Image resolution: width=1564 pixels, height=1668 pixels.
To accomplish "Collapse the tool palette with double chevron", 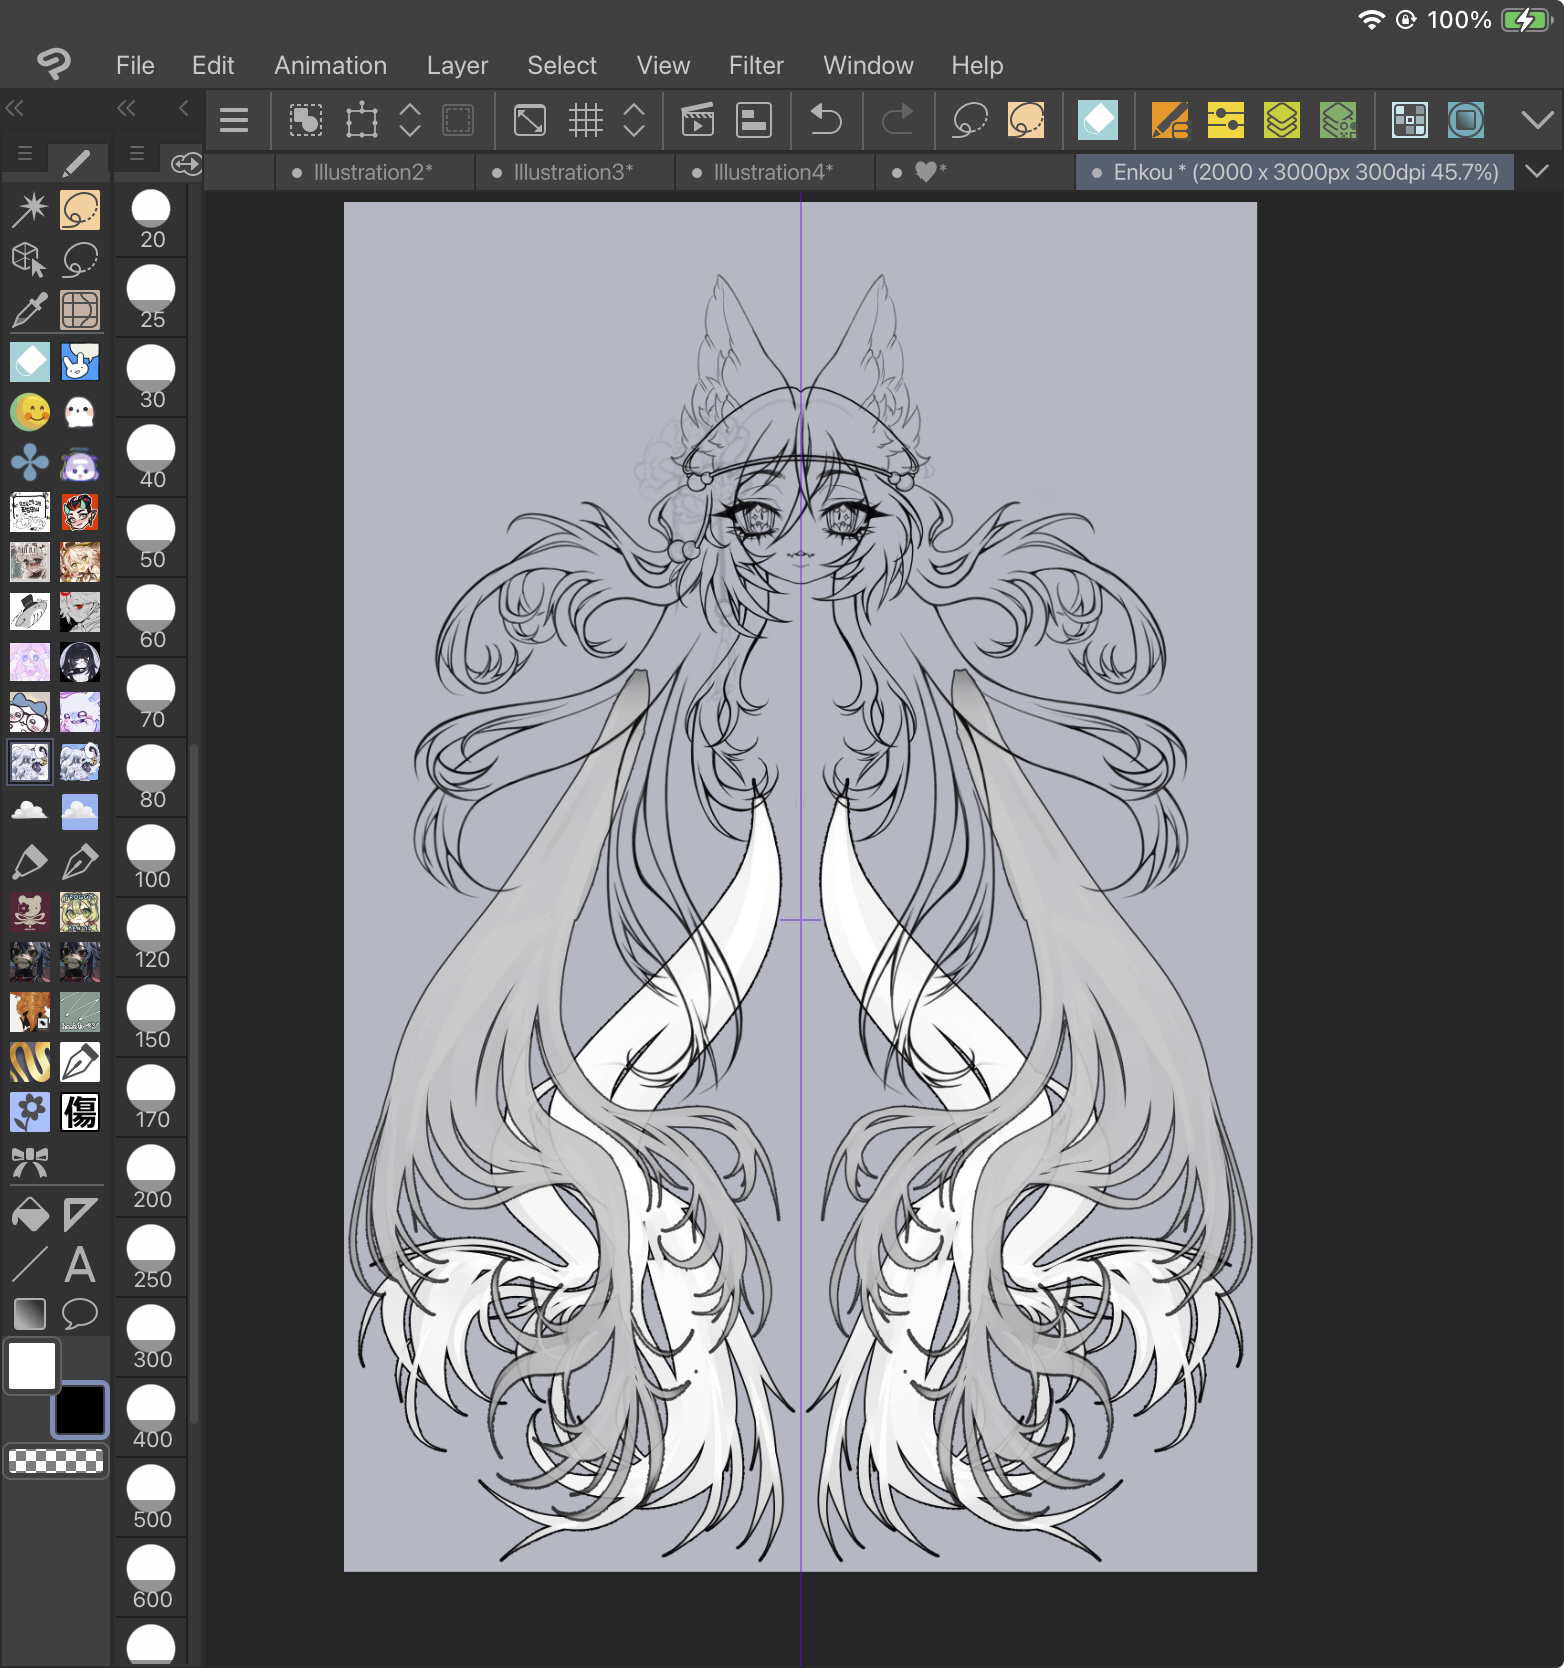I will pos(15,108).
